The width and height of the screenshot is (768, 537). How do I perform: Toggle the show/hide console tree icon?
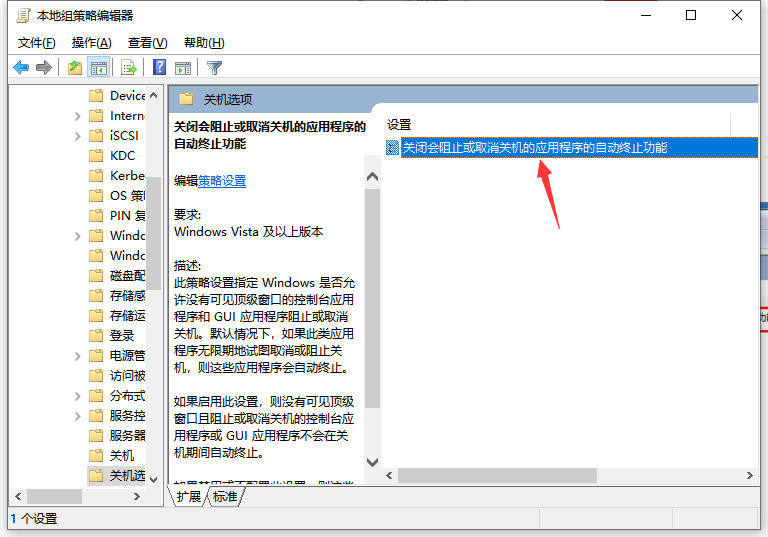tap(98, 68)
